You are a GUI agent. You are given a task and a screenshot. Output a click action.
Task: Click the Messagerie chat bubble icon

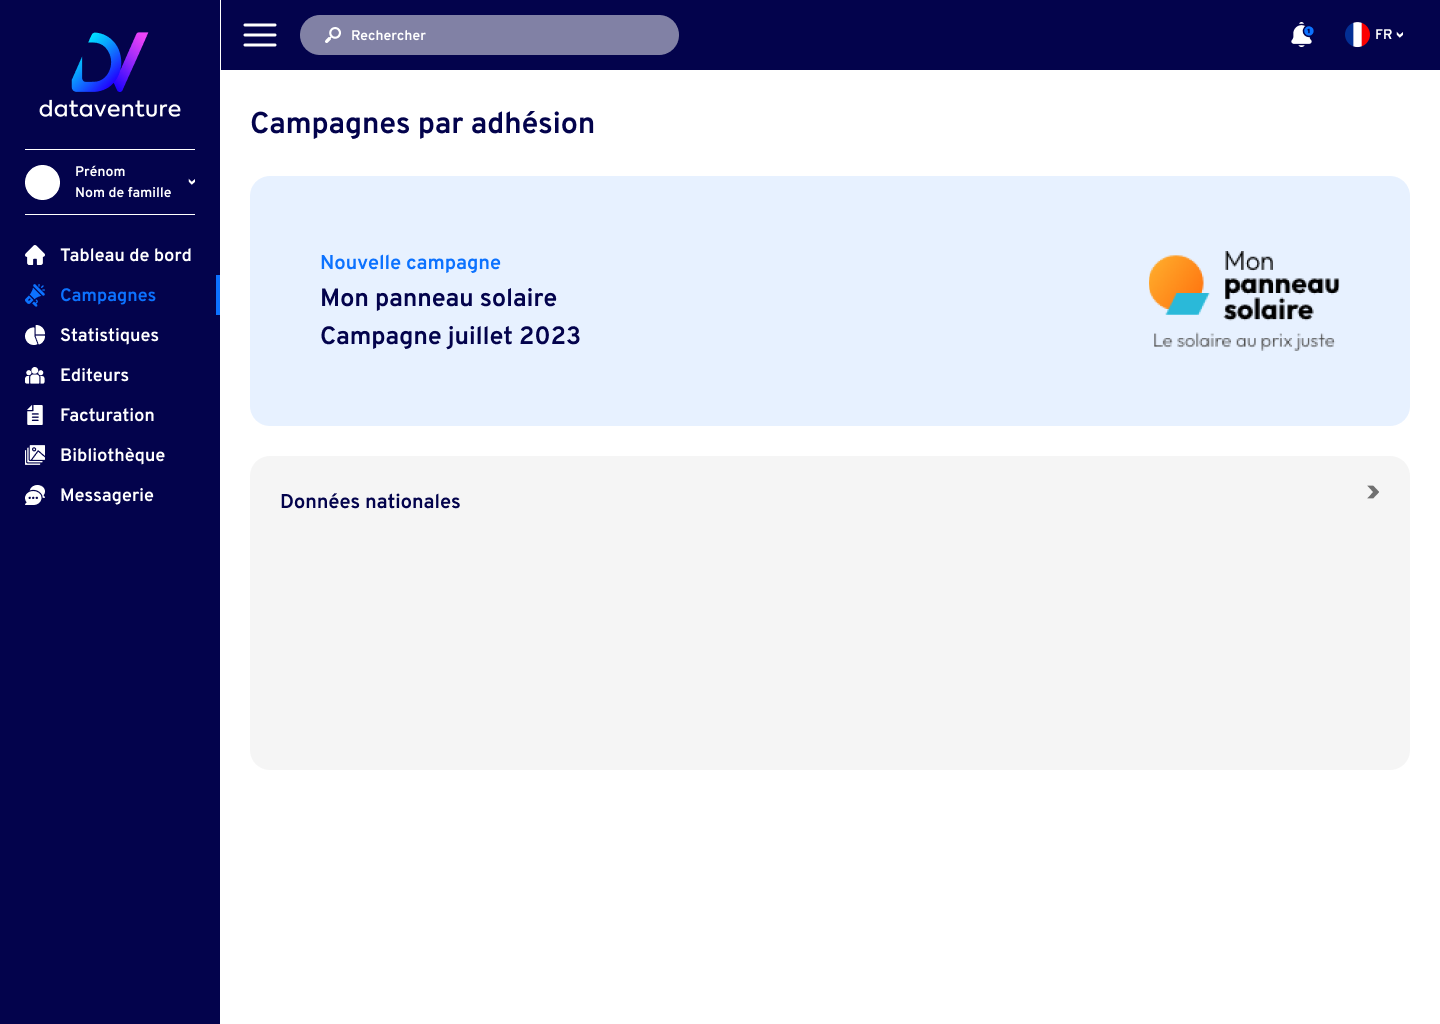point(35,495)
